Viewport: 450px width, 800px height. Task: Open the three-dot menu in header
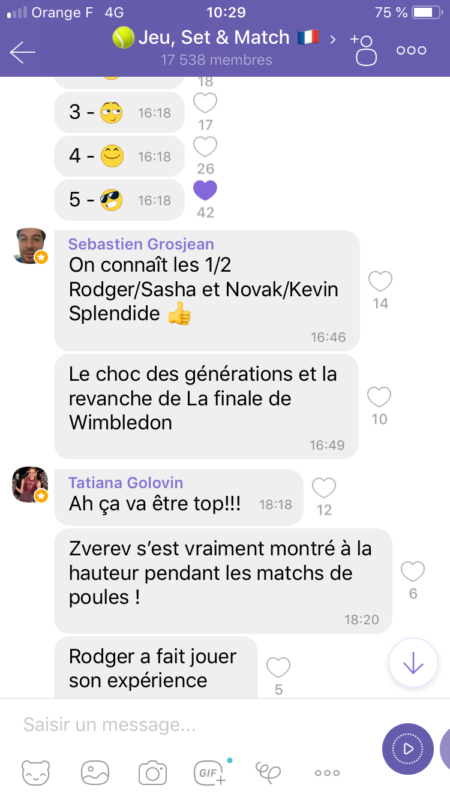coord(411,50)
